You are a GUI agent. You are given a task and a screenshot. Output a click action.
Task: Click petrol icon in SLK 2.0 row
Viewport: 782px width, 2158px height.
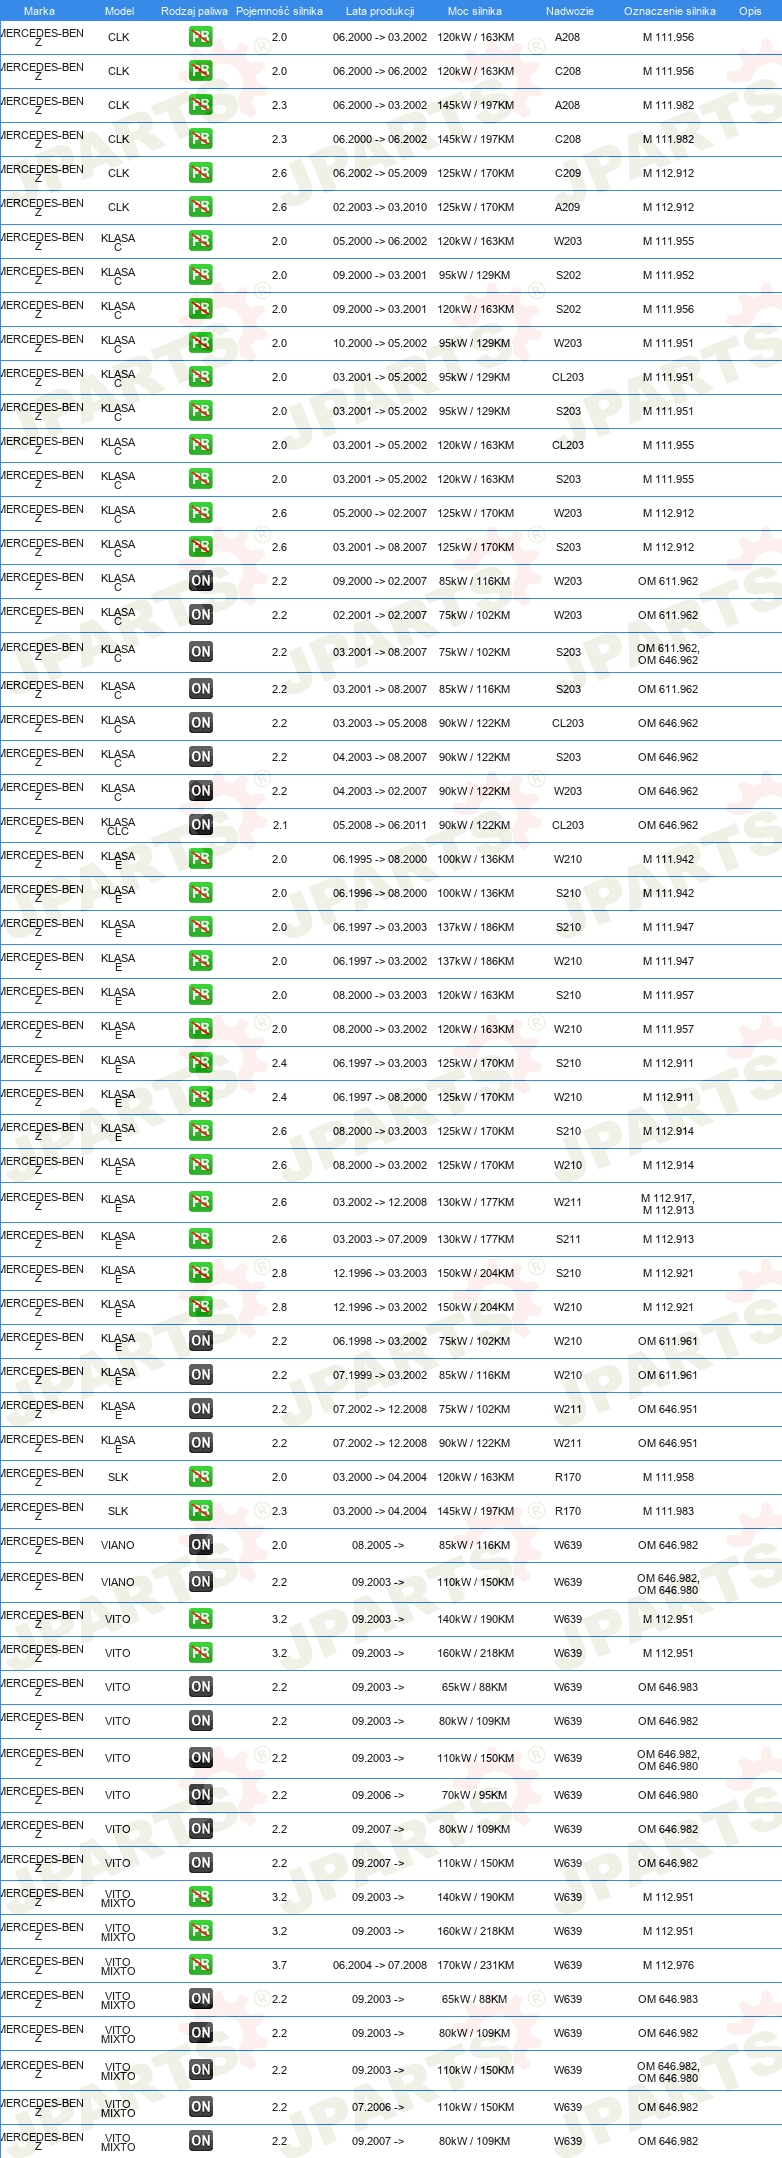(200, 1477)
